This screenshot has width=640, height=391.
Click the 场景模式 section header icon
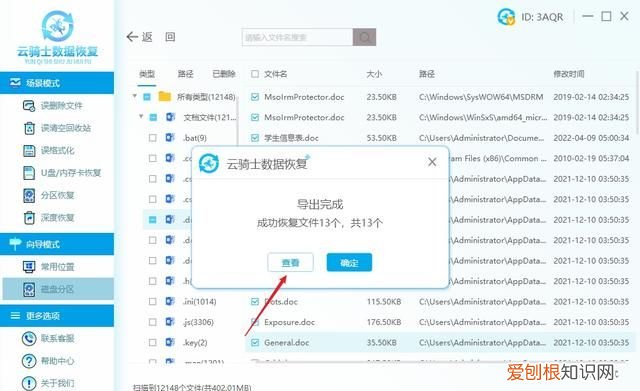(x=15, y=83)
